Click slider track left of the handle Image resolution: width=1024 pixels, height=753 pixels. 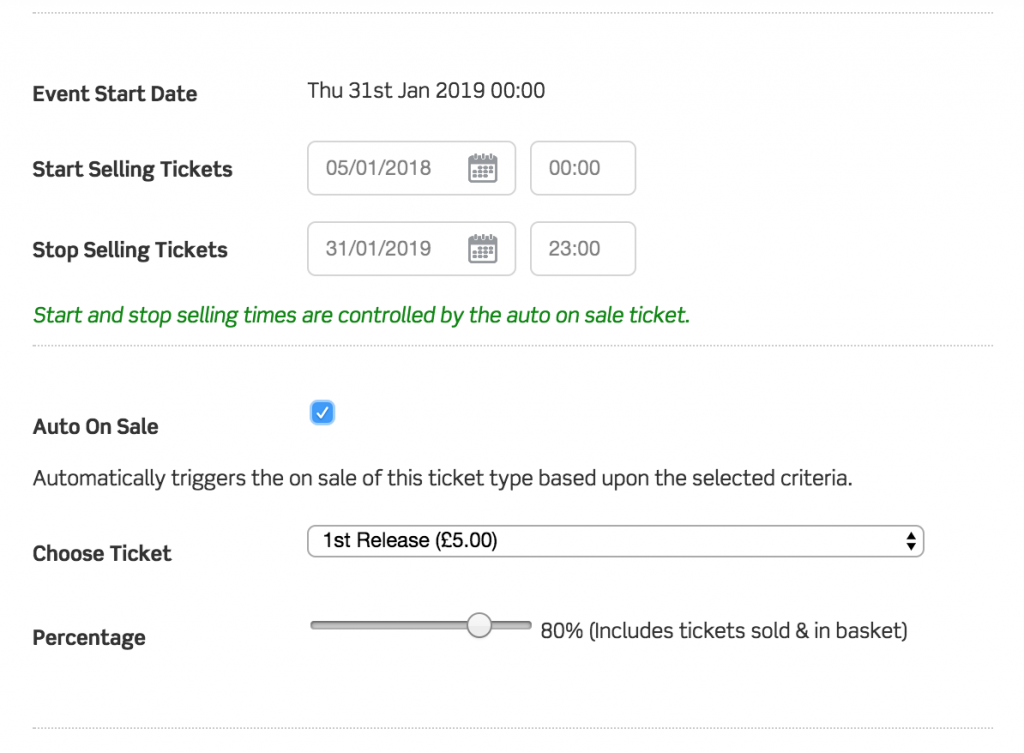tap(389, 625)
